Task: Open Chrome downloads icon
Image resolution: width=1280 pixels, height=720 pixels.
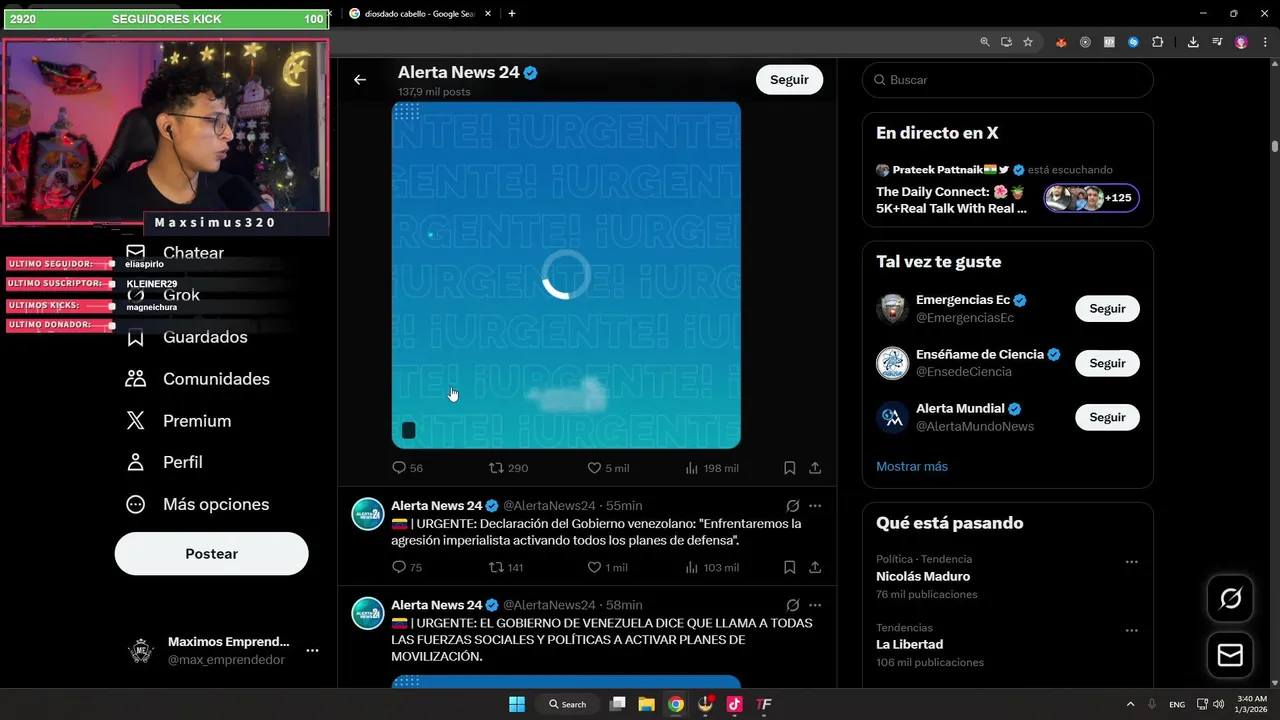Action: point(1193,42)
